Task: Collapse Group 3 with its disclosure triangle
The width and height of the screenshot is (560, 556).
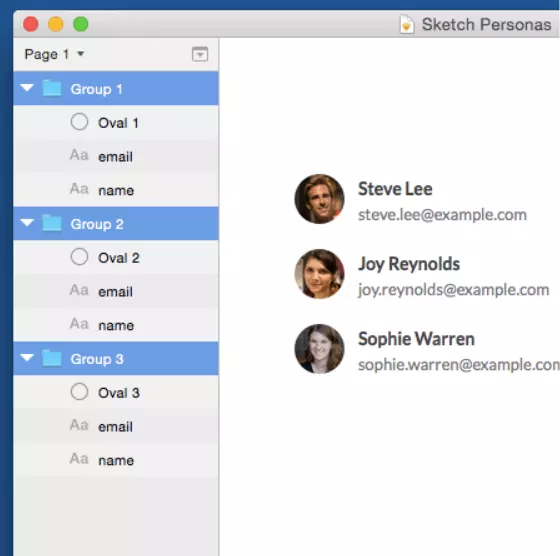Action: pos(27,357)
